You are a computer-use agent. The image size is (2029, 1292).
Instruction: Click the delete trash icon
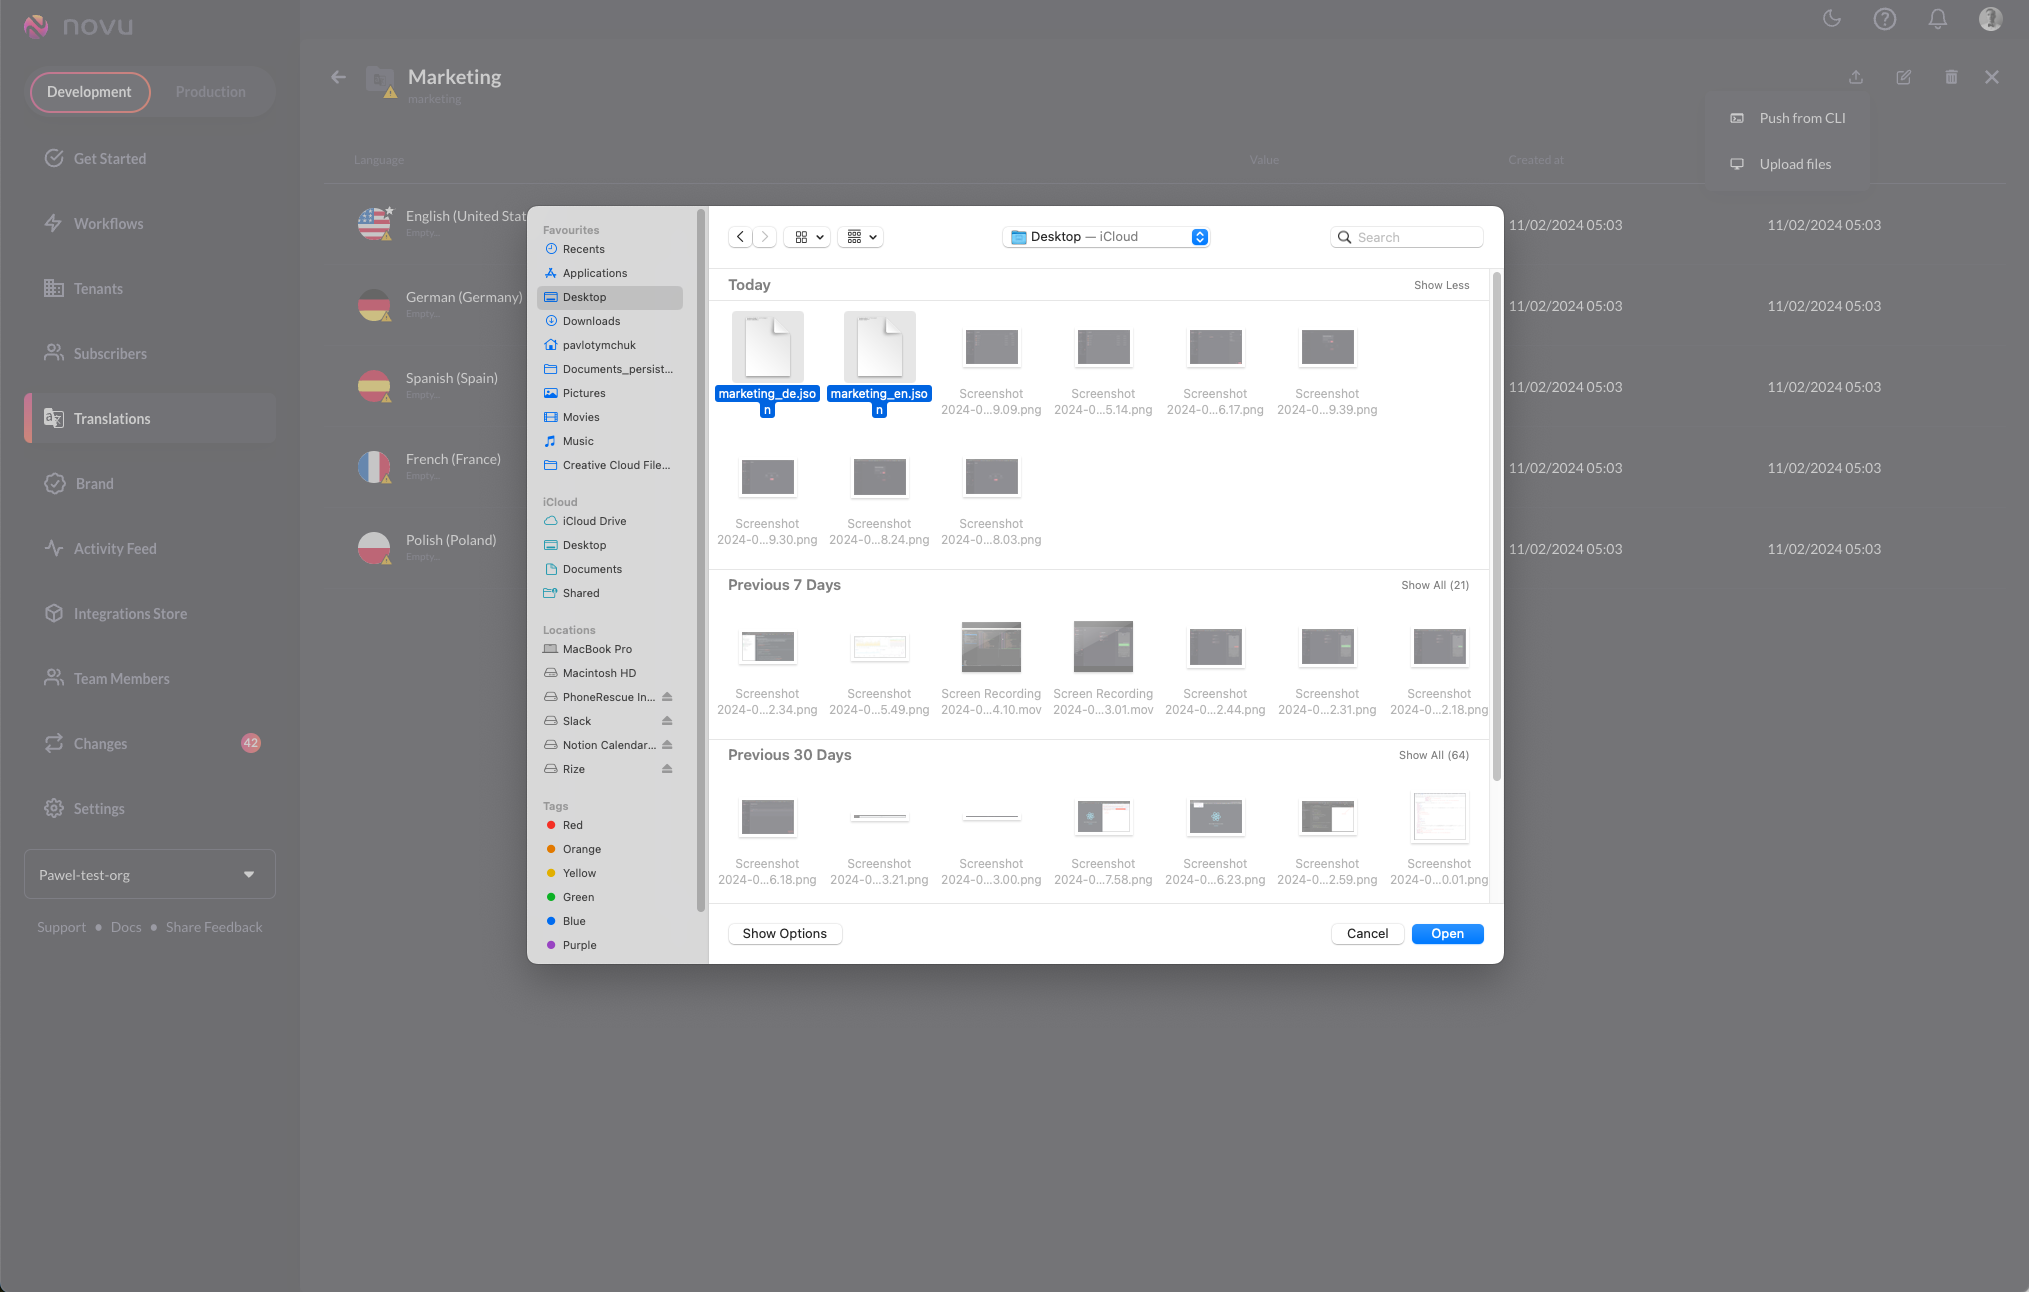tap(1950, 77)
